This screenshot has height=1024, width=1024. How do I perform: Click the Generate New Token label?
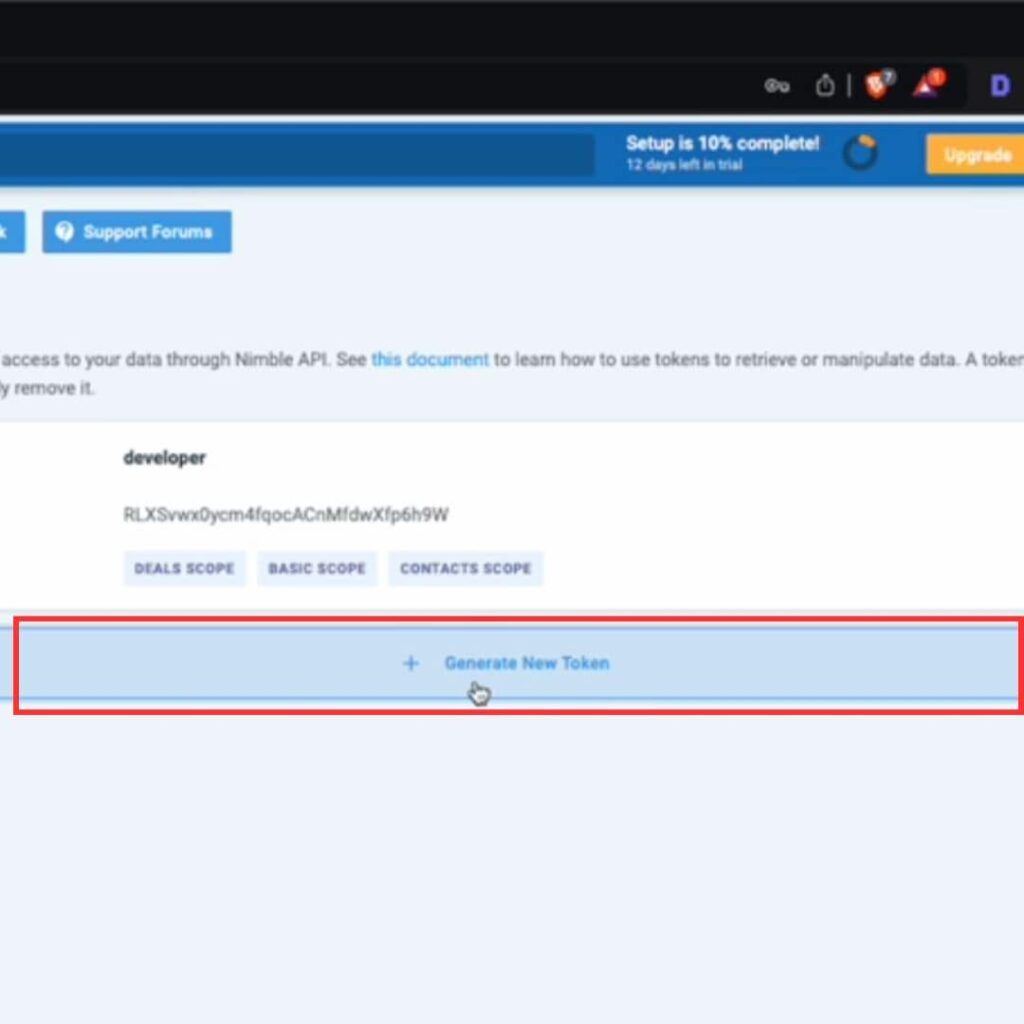(x=526, y=663)
